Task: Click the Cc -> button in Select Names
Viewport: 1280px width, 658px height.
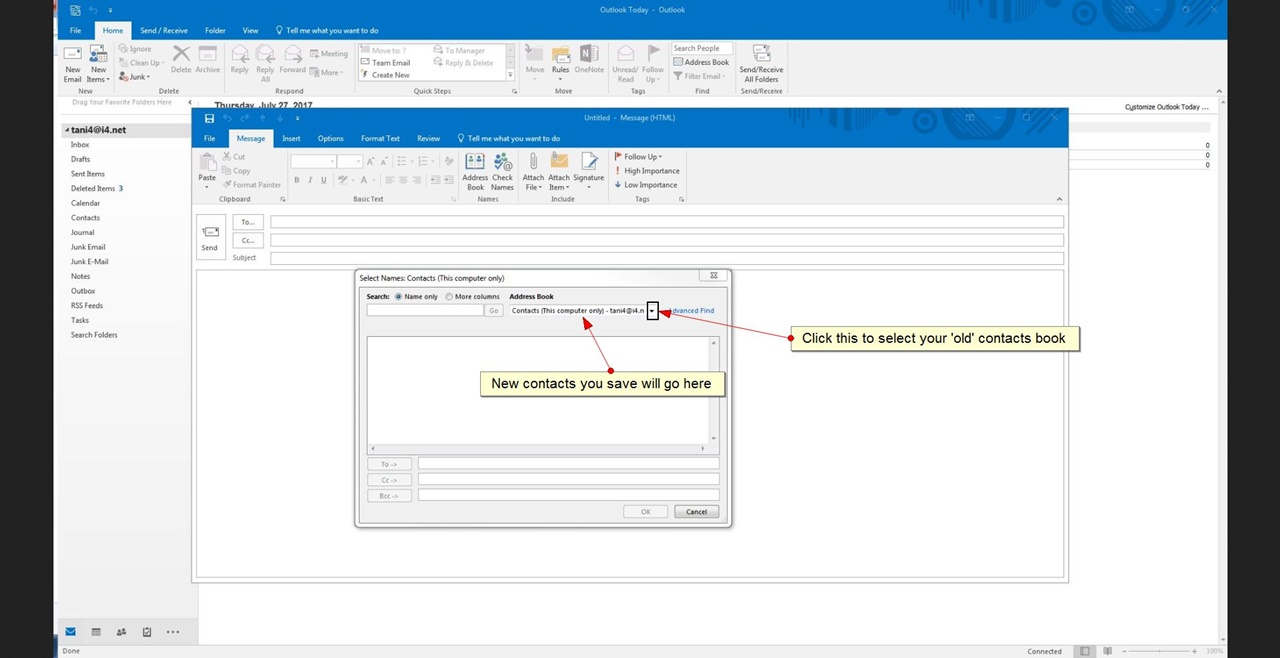Action: 389,480
